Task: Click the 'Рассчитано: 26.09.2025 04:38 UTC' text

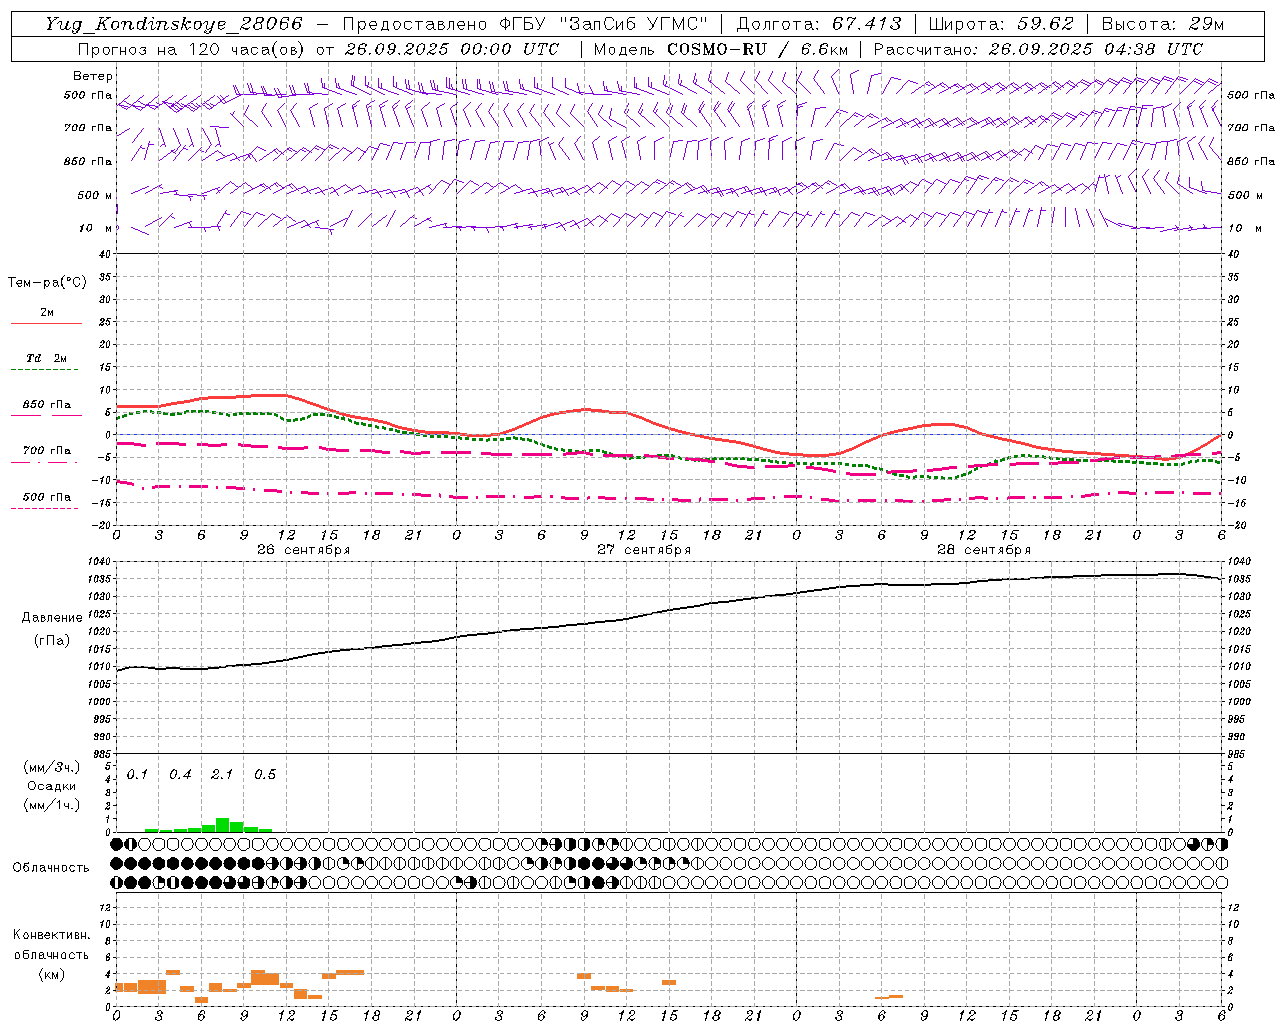Action: coord(1038,49)
